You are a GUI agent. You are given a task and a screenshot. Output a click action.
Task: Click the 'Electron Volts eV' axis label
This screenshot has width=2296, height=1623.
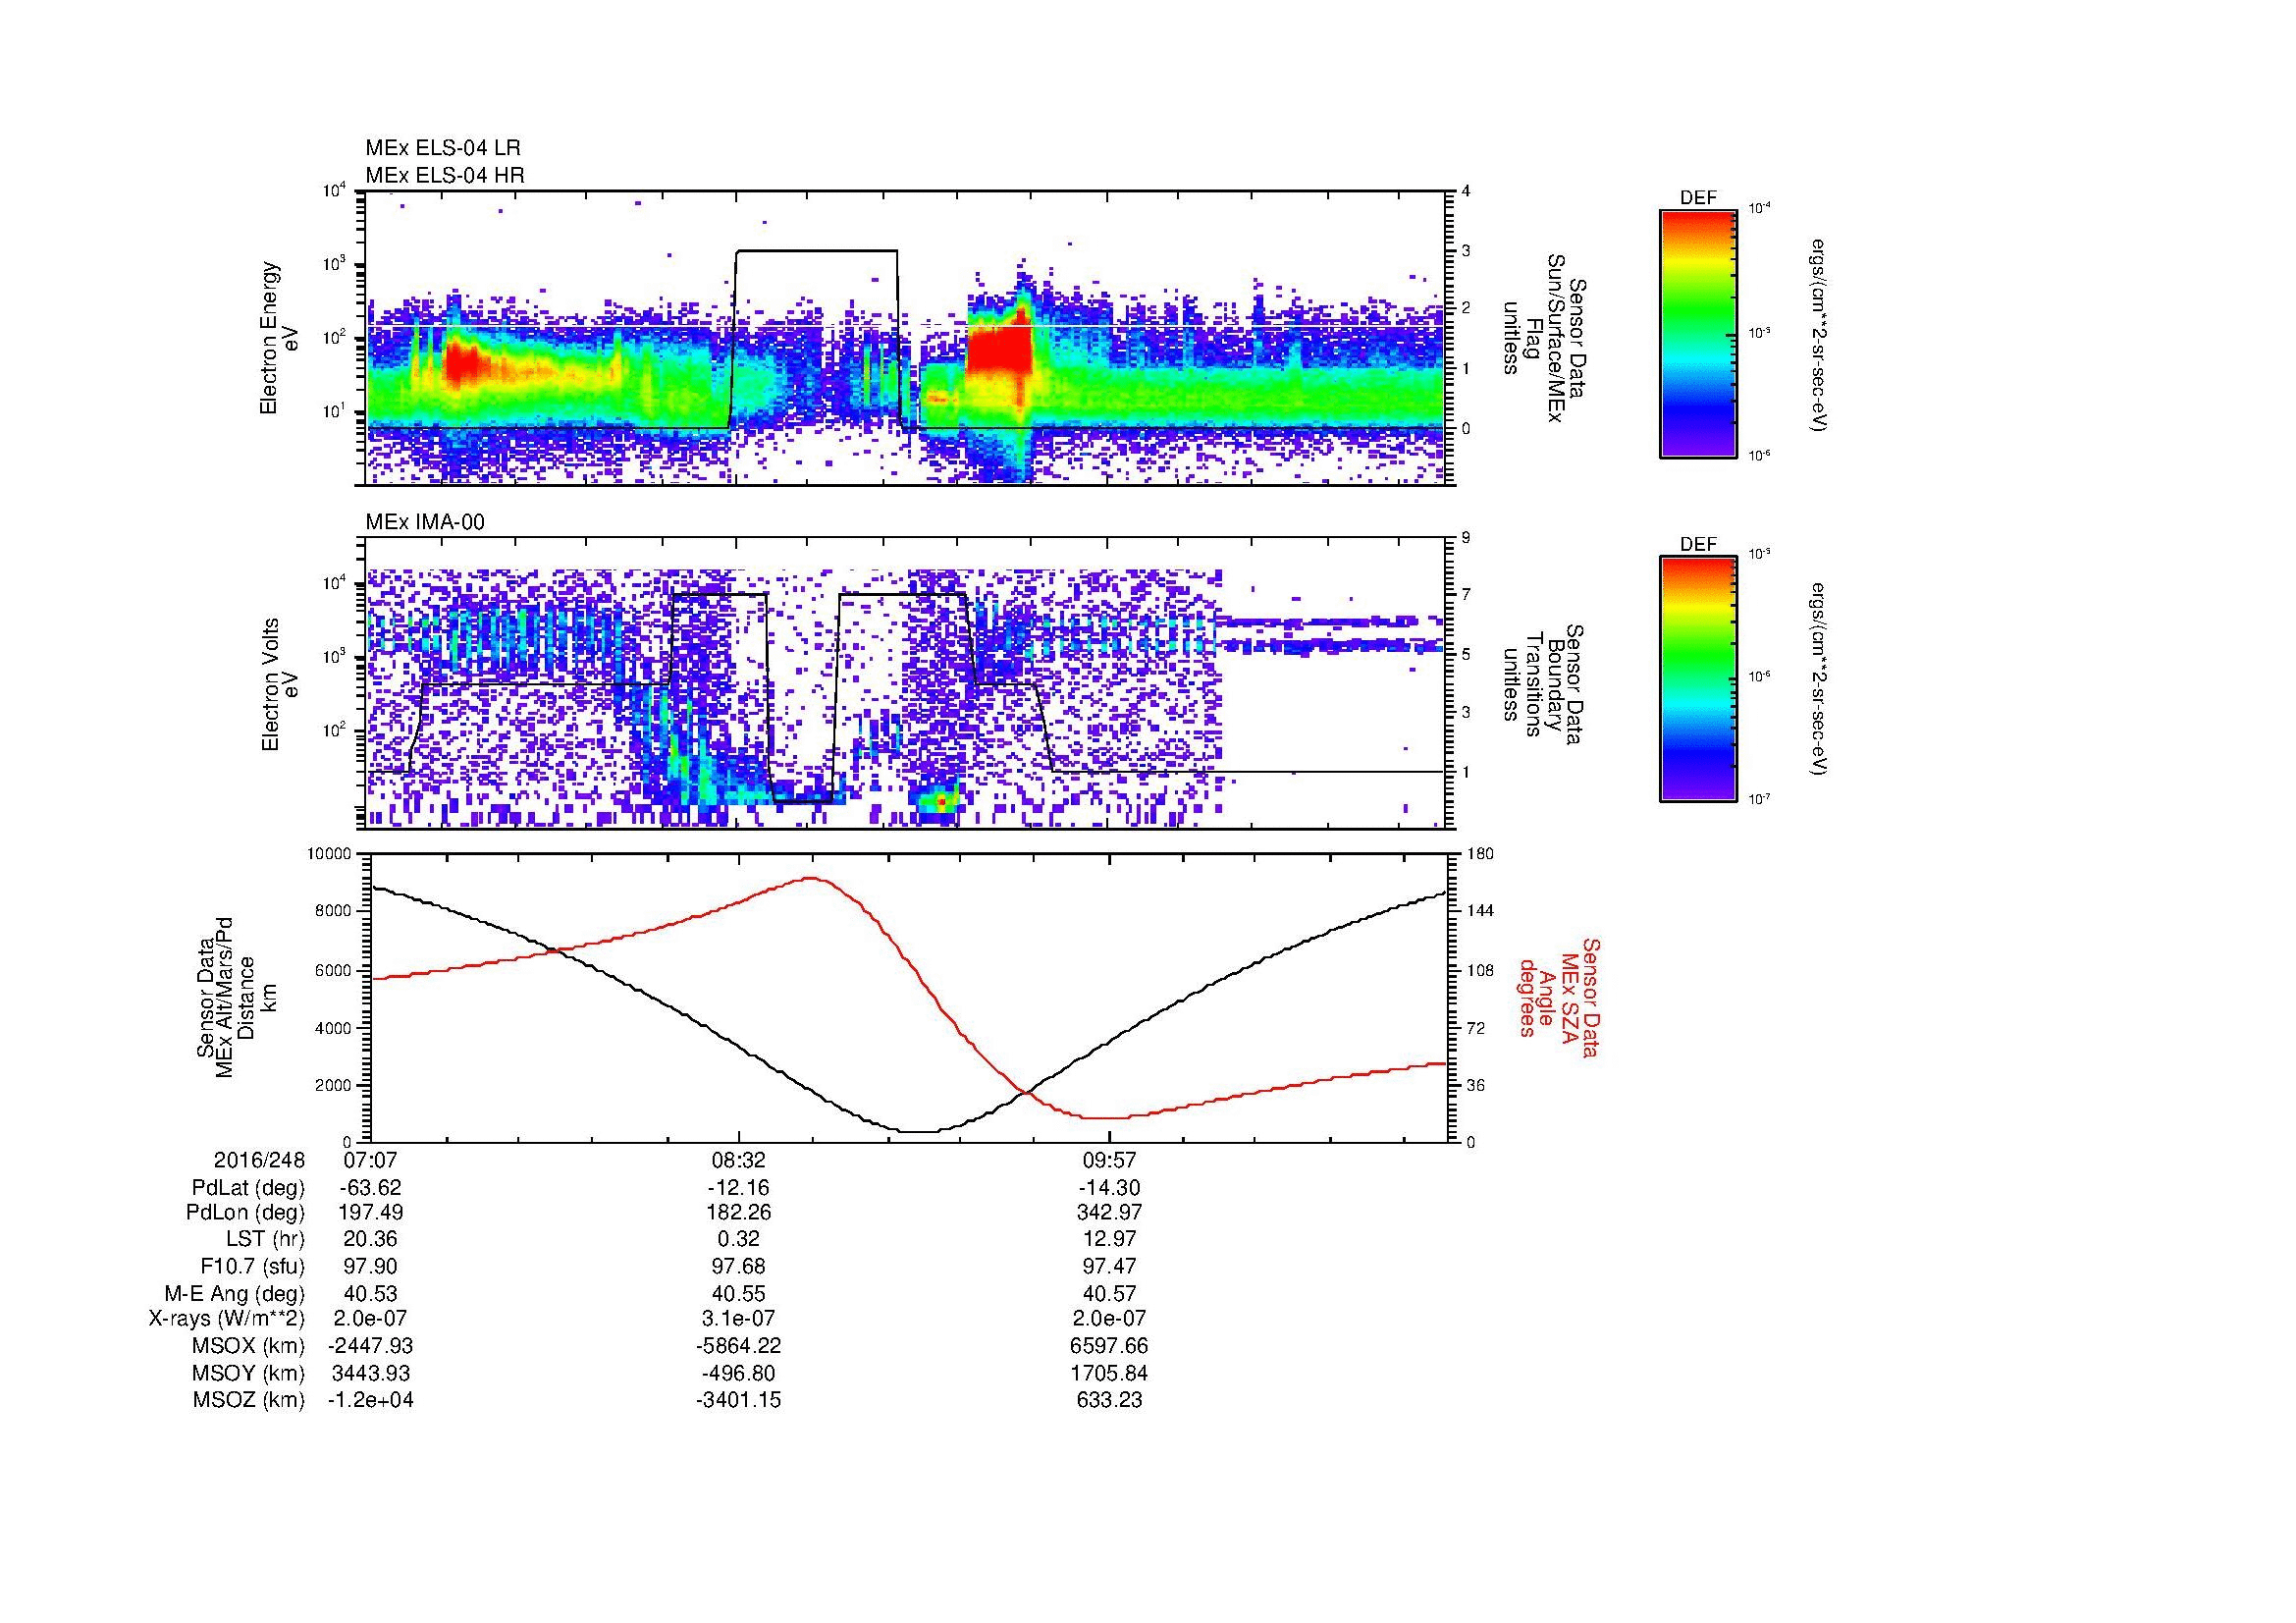pyautogui.click(x=280, y=685)
